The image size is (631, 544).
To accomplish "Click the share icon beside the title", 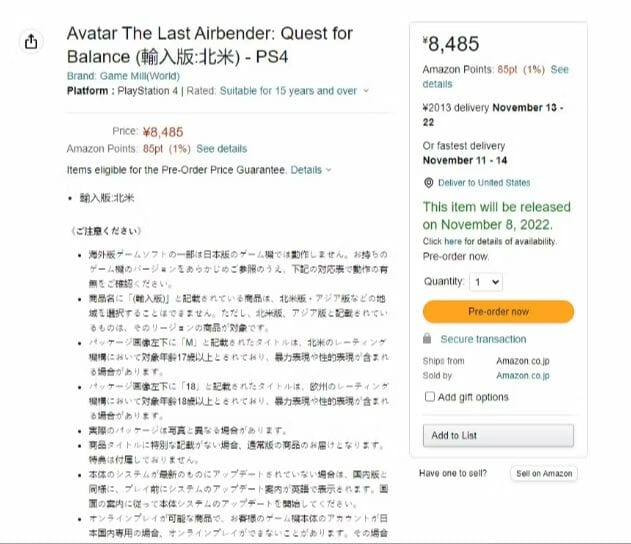I will [x=31, y=42].
